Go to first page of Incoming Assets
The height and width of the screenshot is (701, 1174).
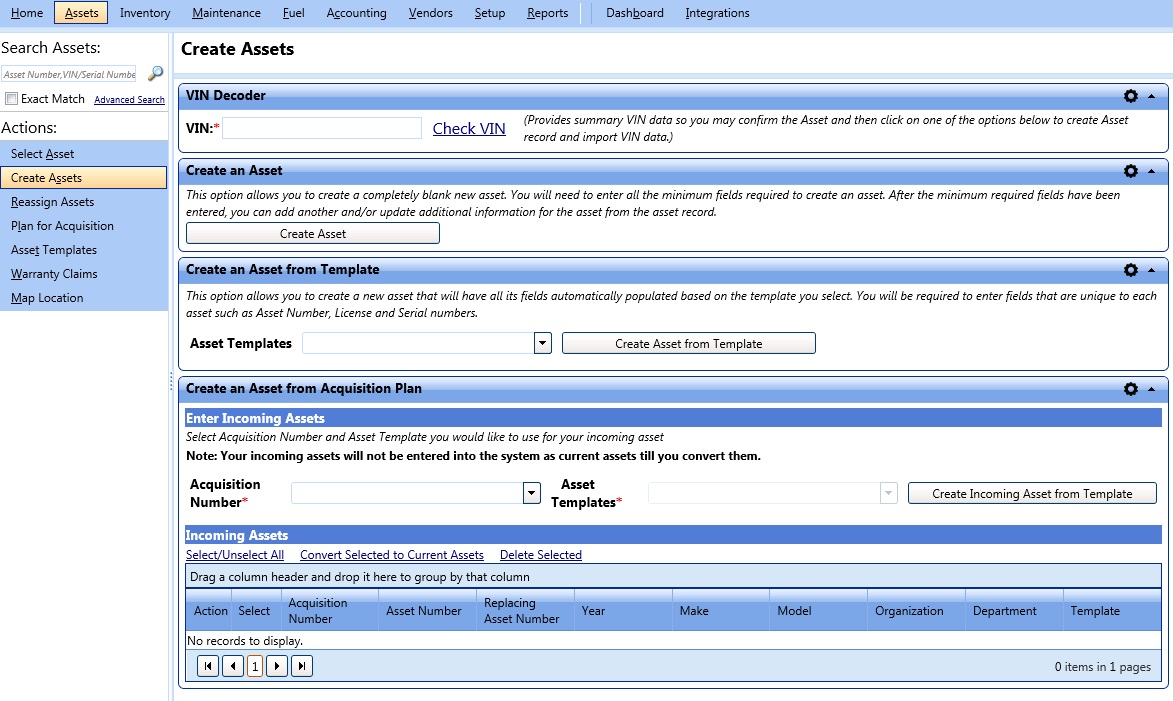[208, 666]
